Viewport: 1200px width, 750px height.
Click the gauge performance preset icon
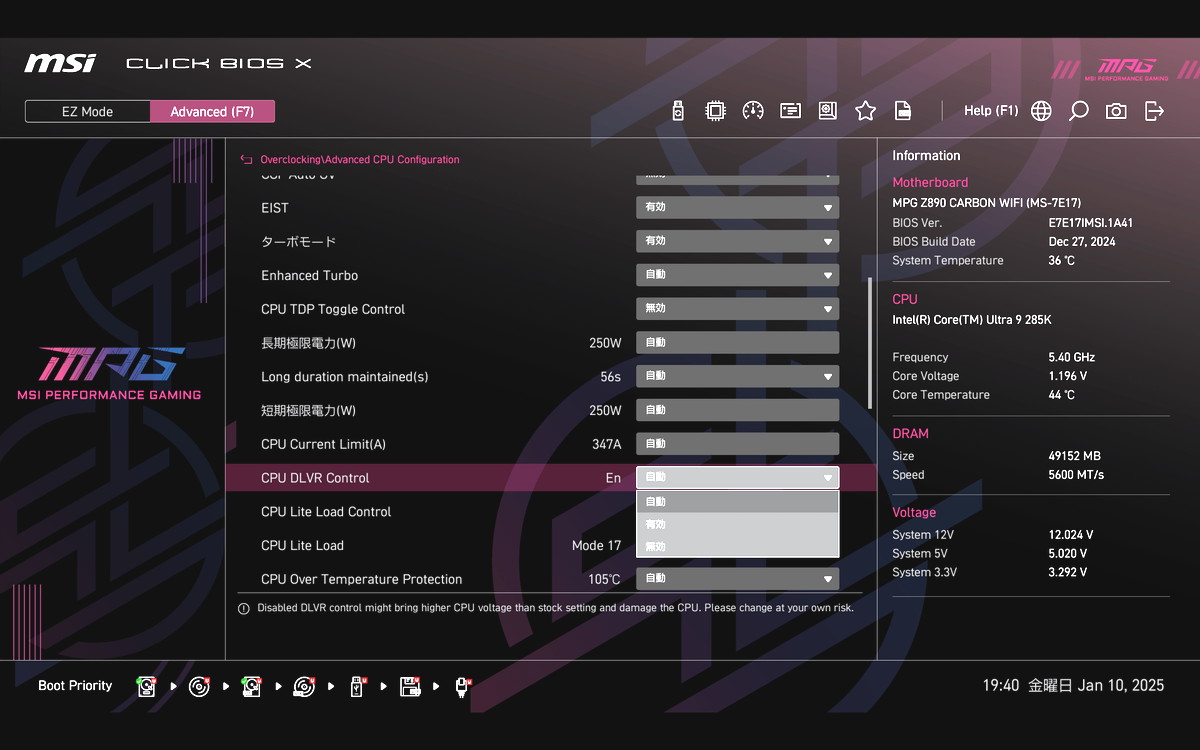pos(753,111)
